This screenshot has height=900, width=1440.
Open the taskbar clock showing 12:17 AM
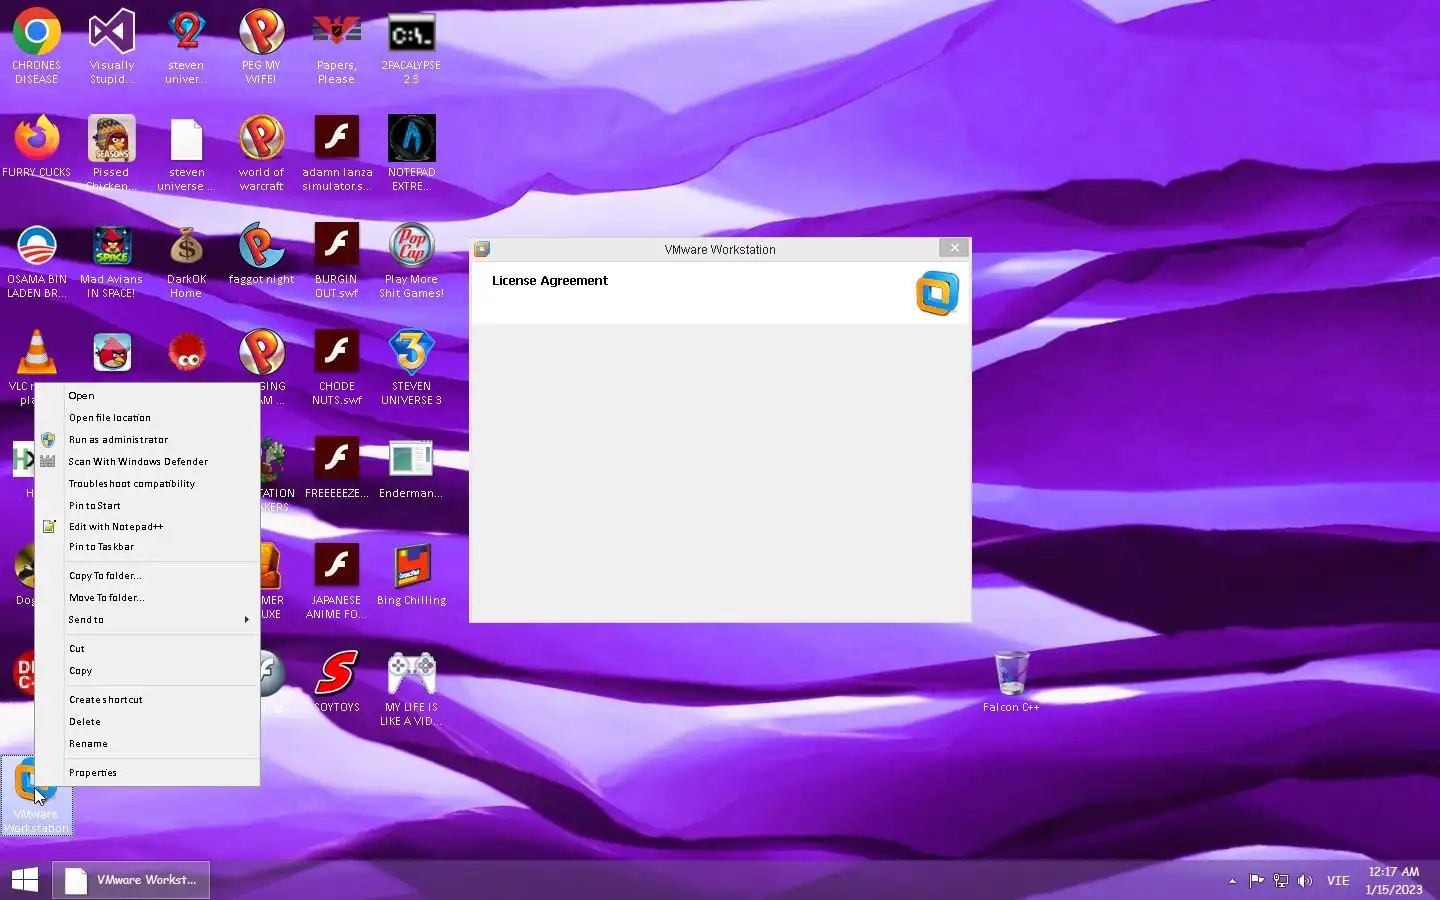tap(1394, 880)
